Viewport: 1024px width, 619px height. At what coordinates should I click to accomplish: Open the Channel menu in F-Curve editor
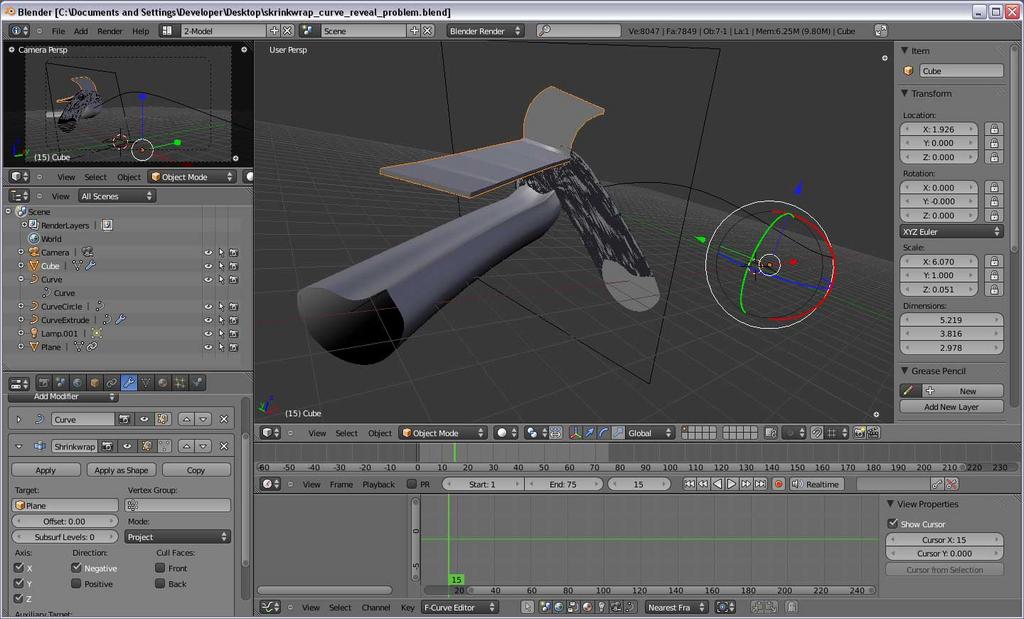[x=376, y=607]
